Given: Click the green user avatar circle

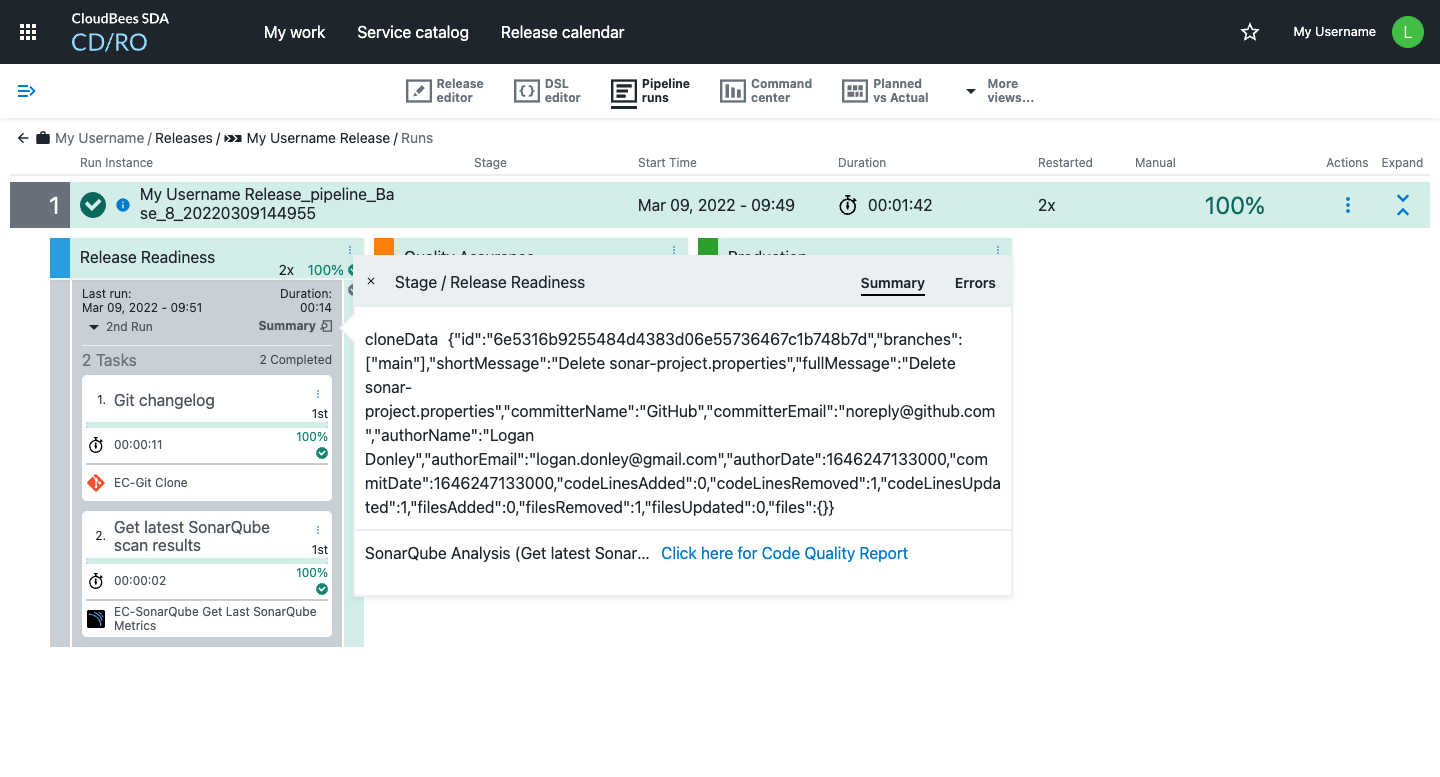Looking at the screenshot, I should click(1407, 31).
